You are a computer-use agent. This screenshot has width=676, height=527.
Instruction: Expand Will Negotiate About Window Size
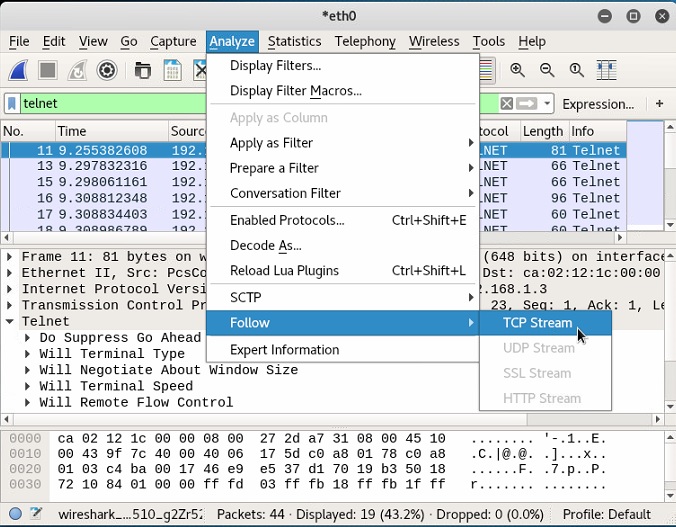pos(27,370)
